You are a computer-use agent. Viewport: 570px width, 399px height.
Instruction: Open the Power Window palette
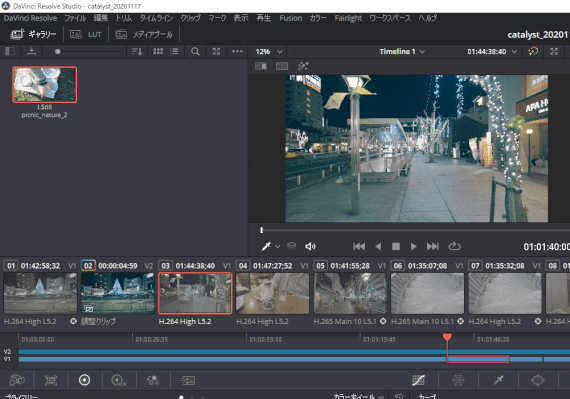(538, 380)
